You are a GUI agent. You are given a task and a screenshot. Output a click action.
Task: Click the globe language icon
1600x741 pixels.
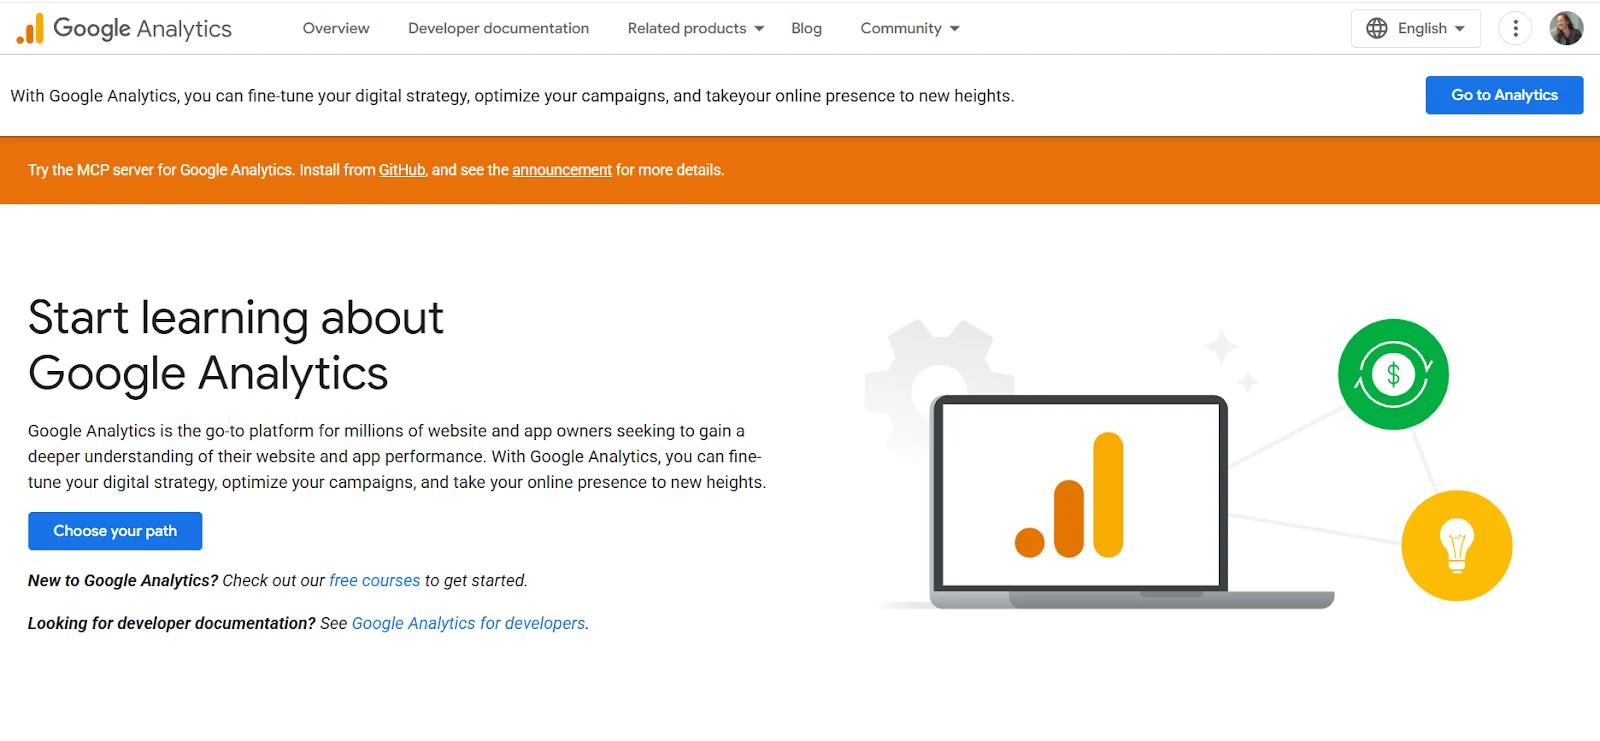(1377, 28)
